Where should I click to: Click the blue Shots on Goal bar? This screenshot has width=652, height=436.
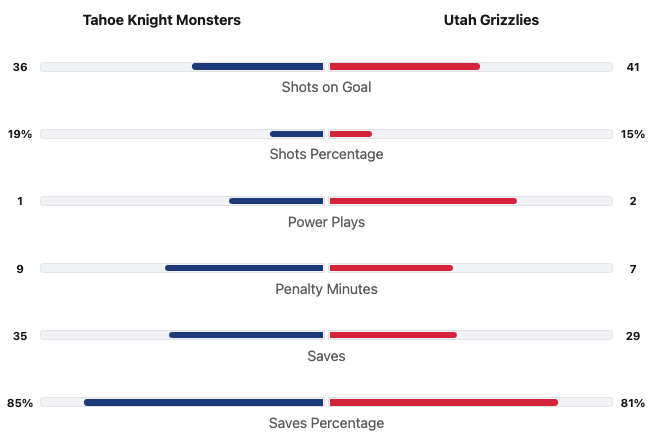pos(258,67)
